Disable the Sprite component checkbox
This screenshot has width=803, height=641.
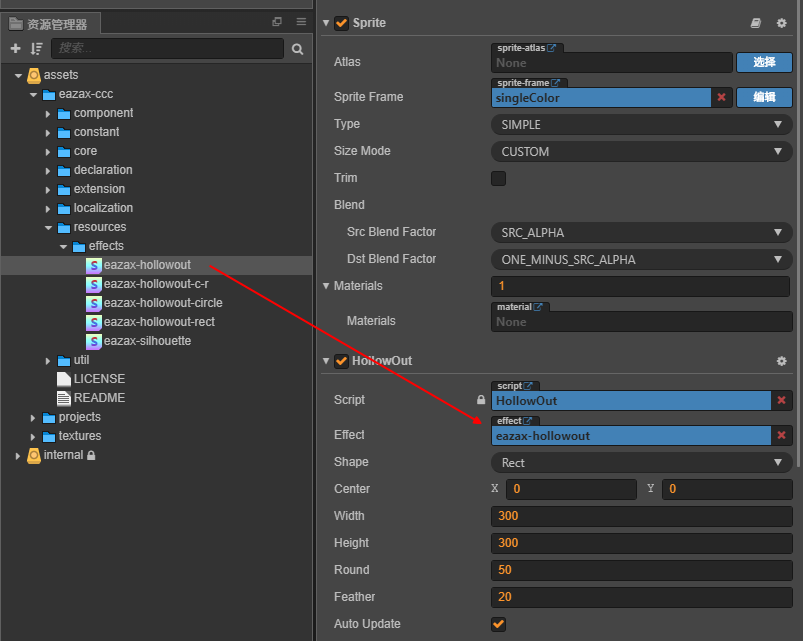click(342, 23)
